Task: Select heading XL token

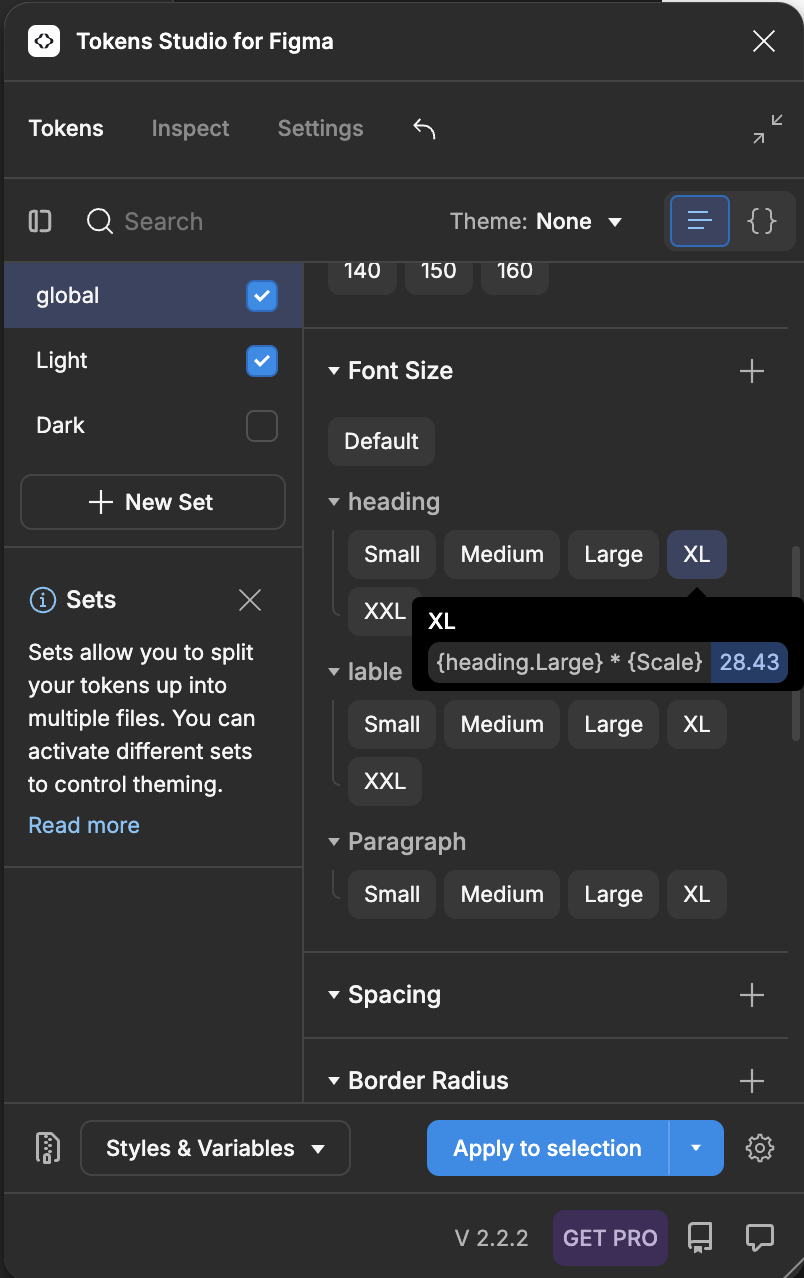Action: pos(696,554)
